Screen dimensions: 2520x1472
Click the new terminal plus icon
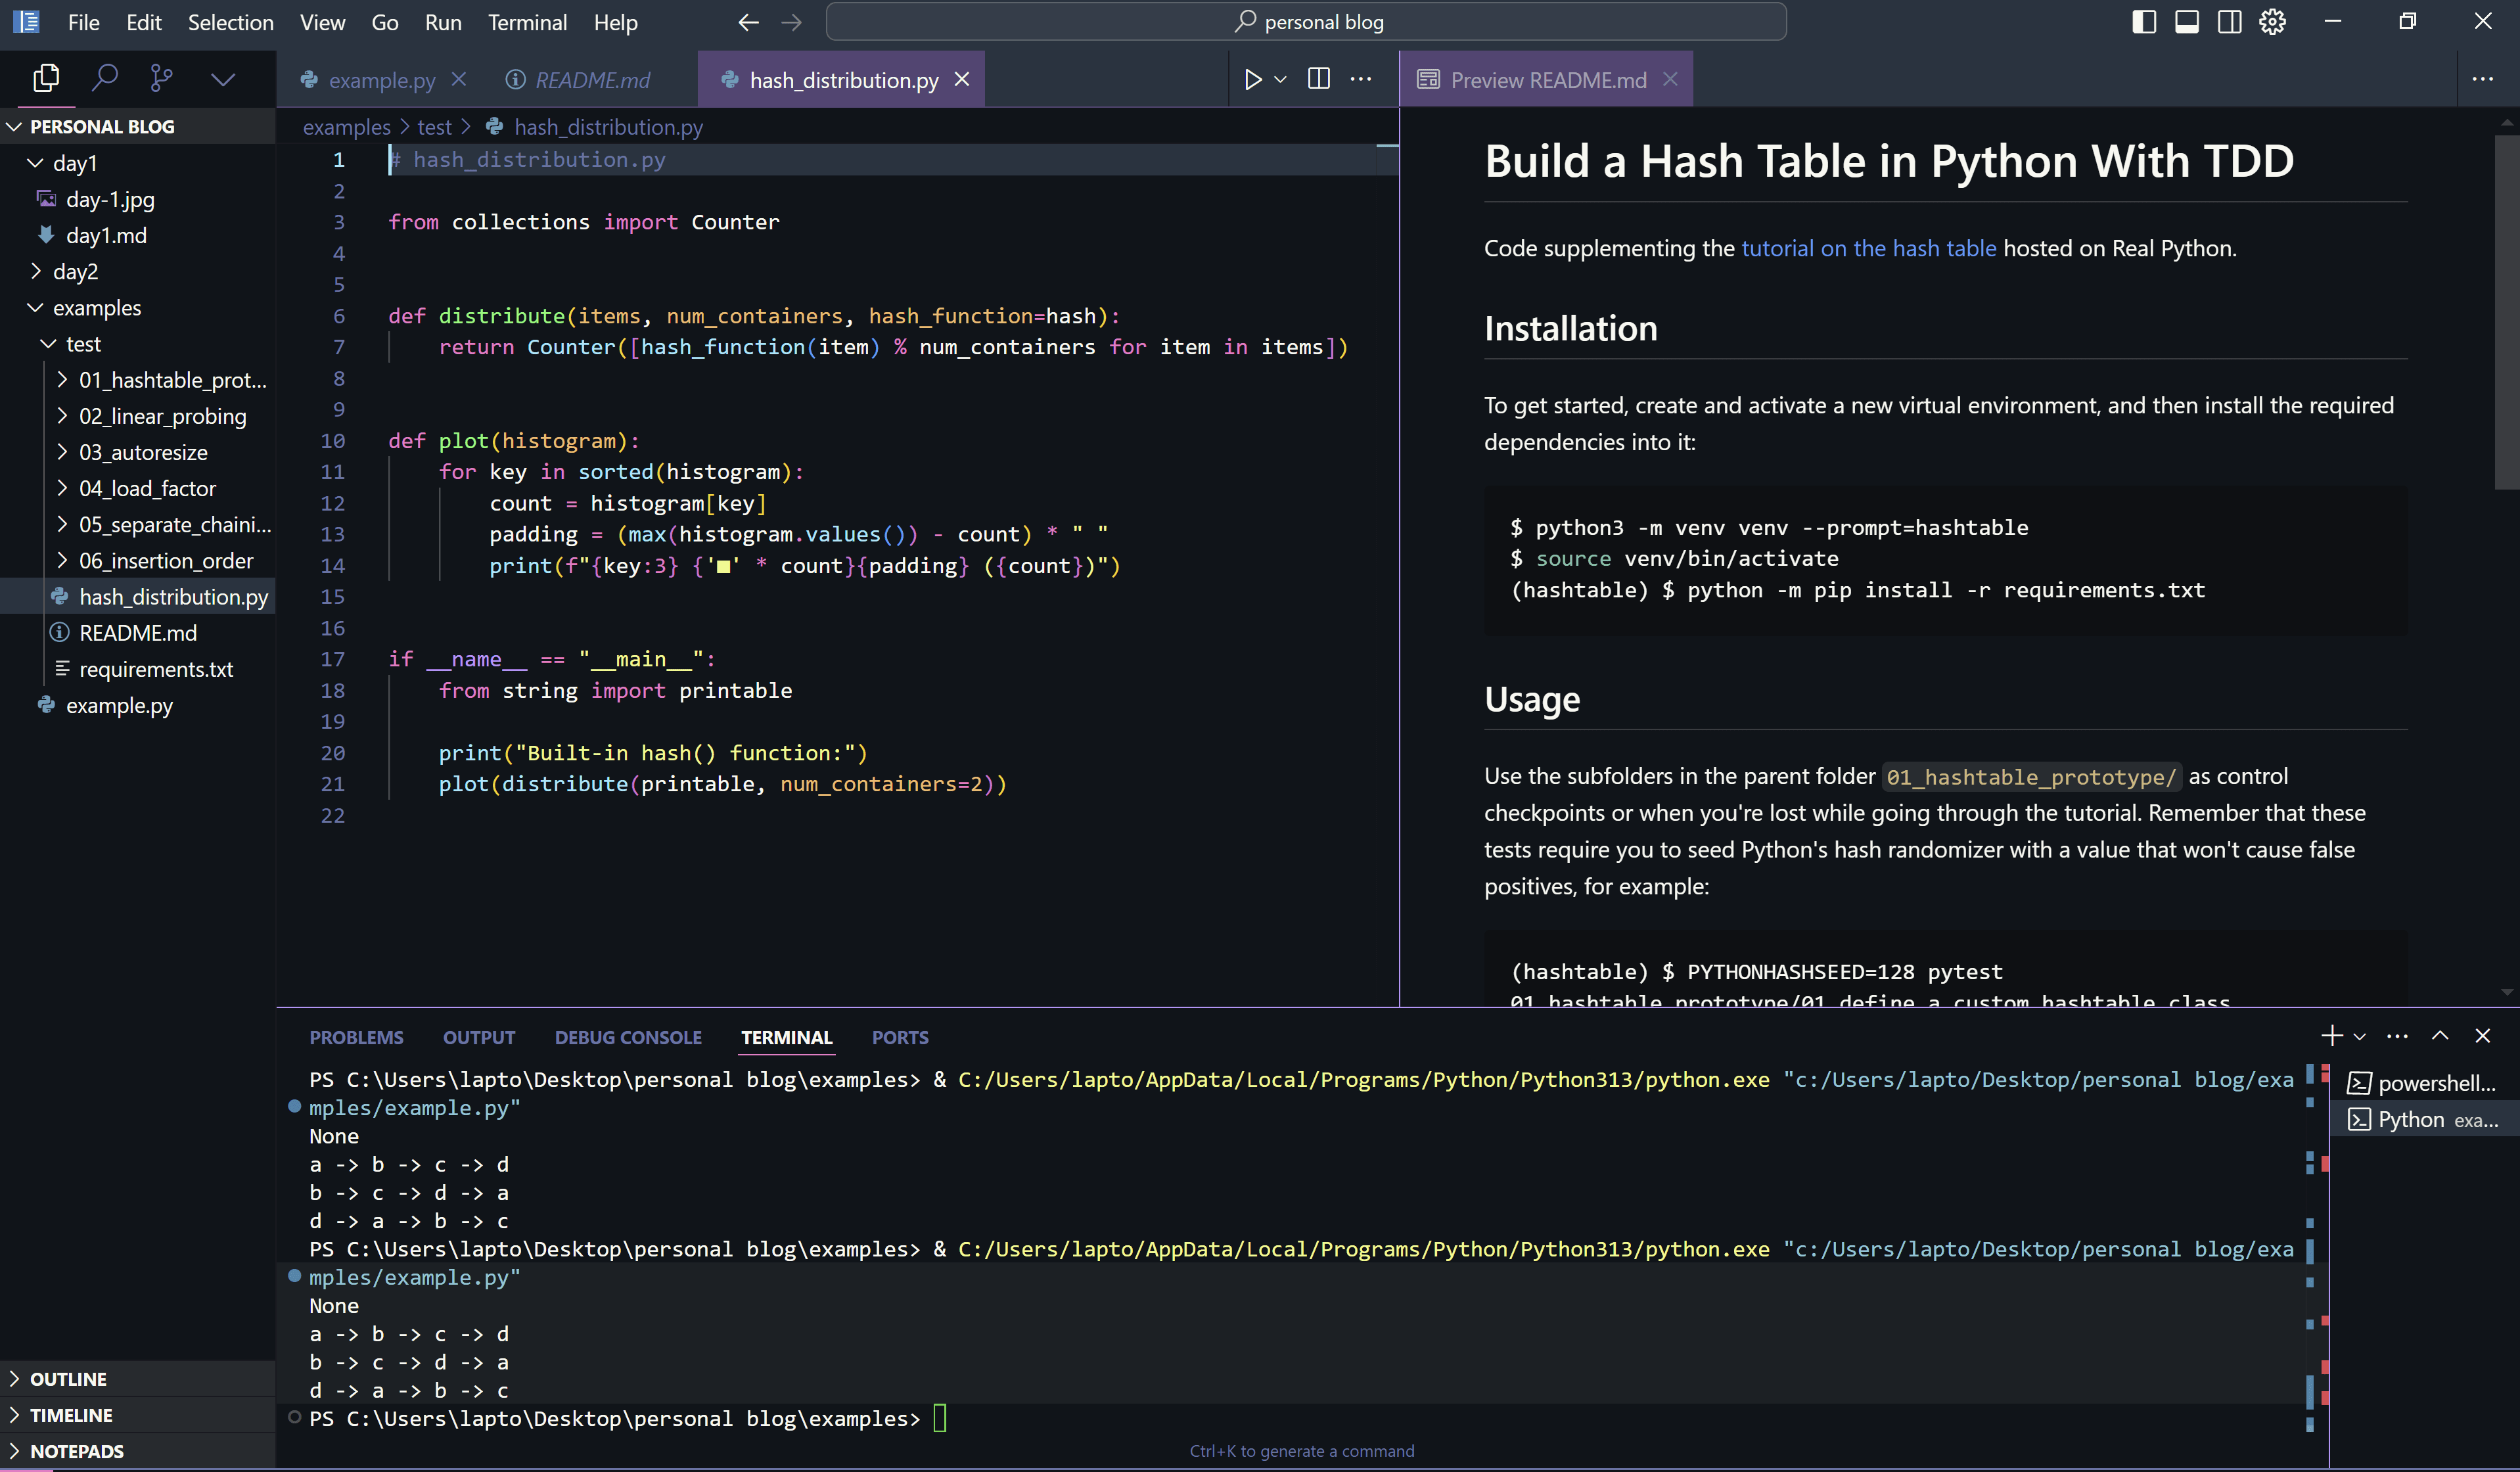(2331, 1036)
